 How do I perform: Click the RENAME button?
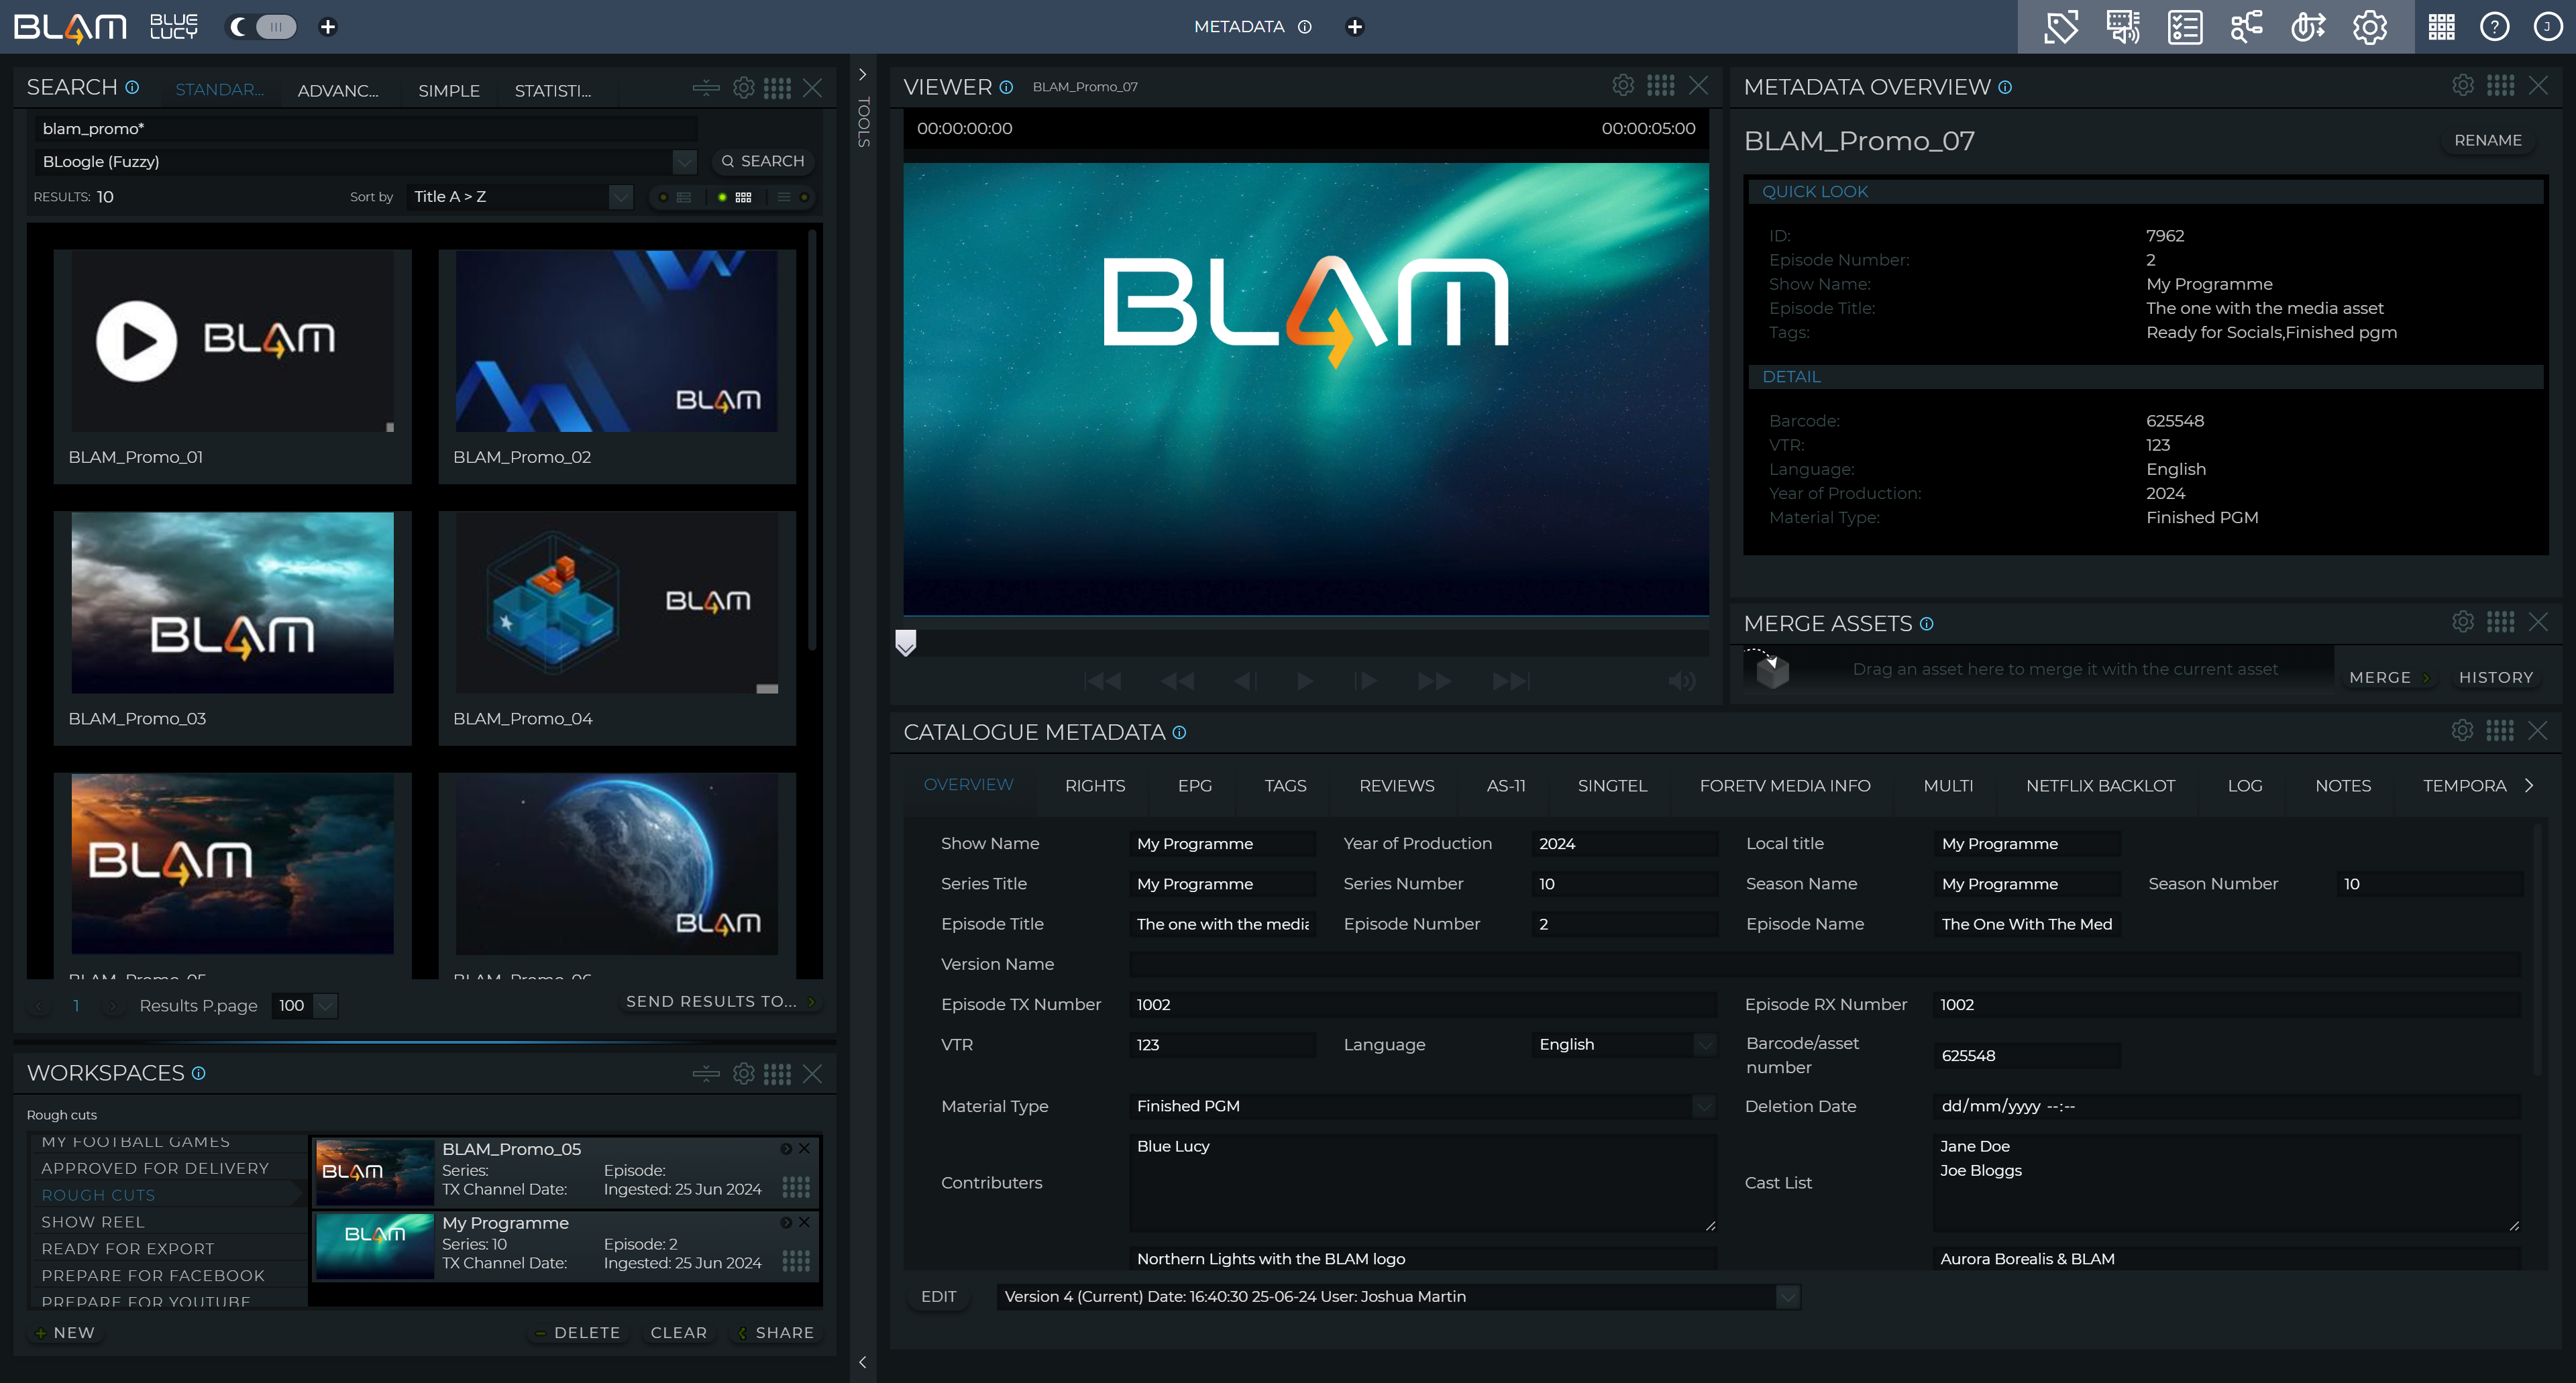click(2488, 140)
